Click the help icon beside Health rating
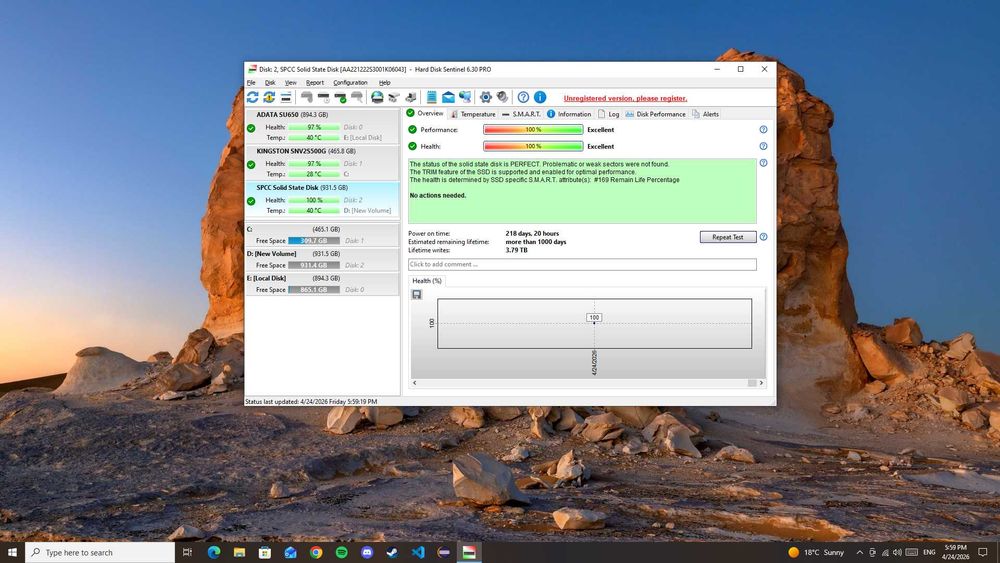 [763, 146]
